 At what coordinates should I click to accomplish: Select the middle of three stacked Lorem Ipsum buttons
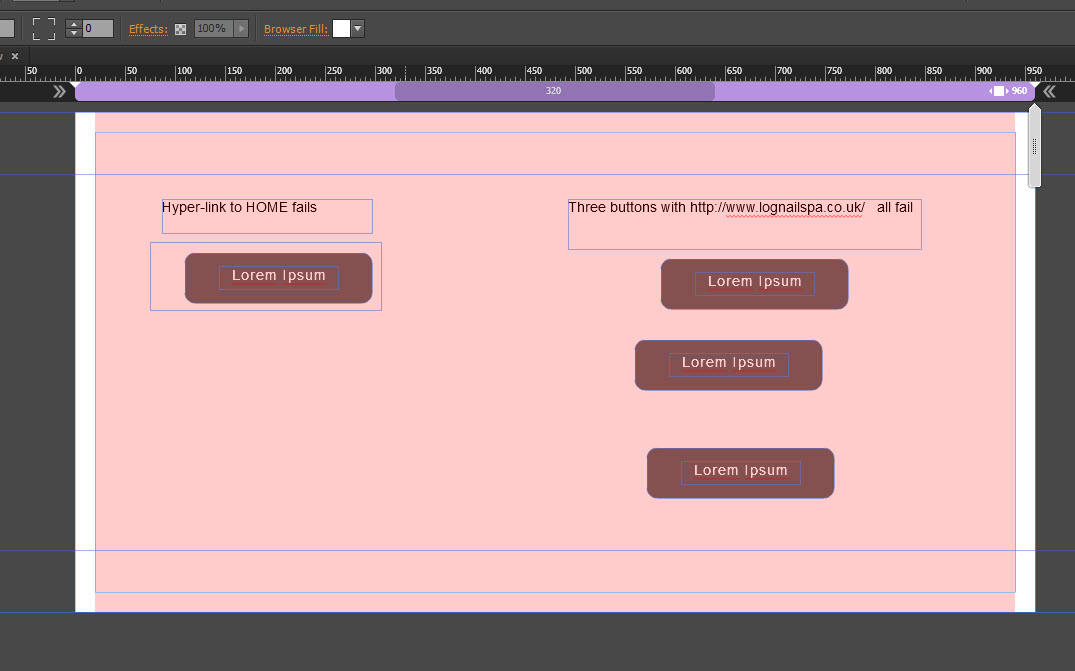728,365
